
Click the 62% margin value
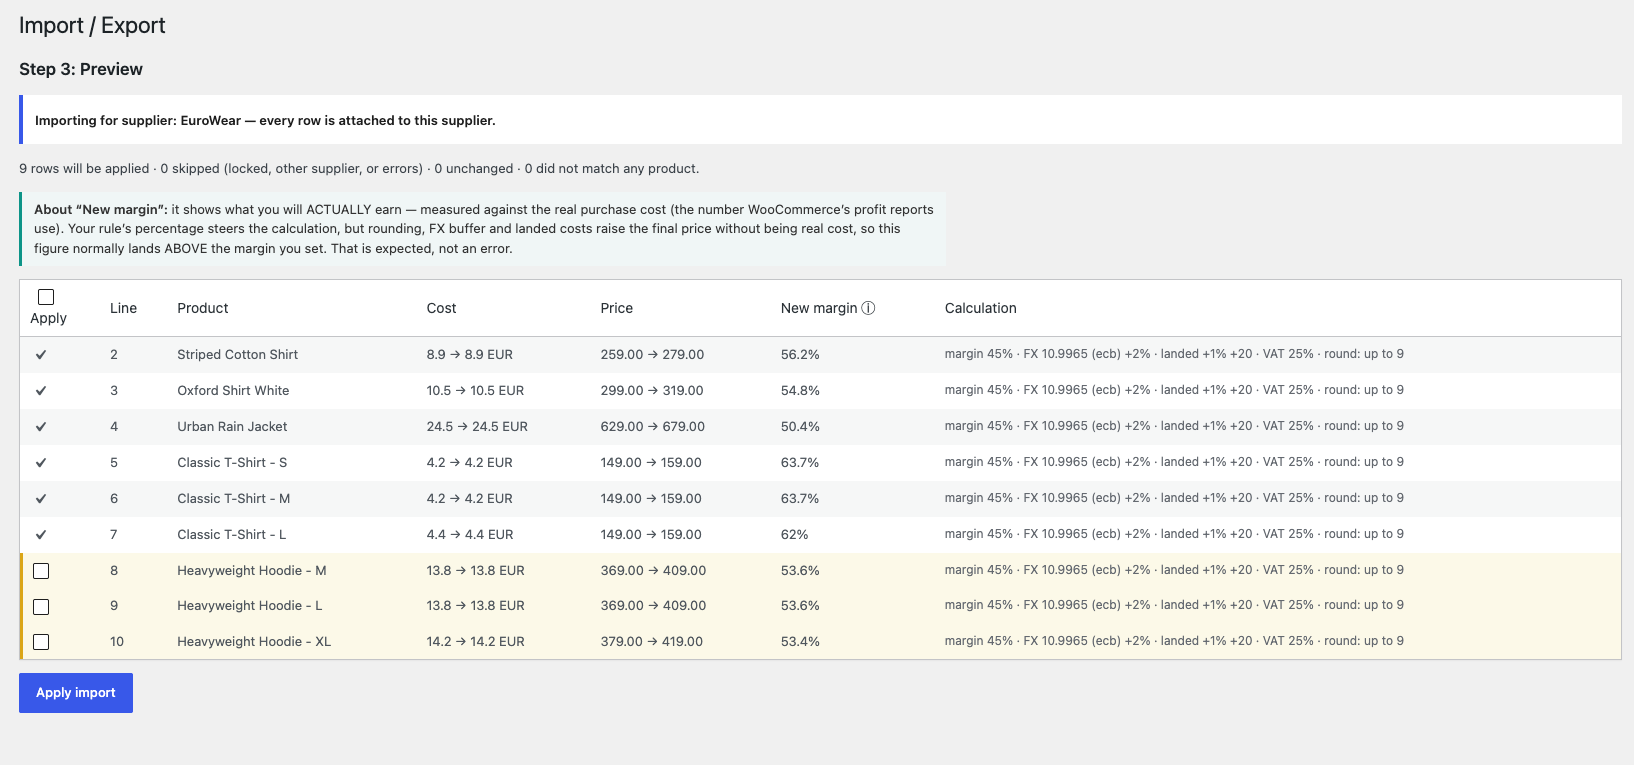[795, 534]
